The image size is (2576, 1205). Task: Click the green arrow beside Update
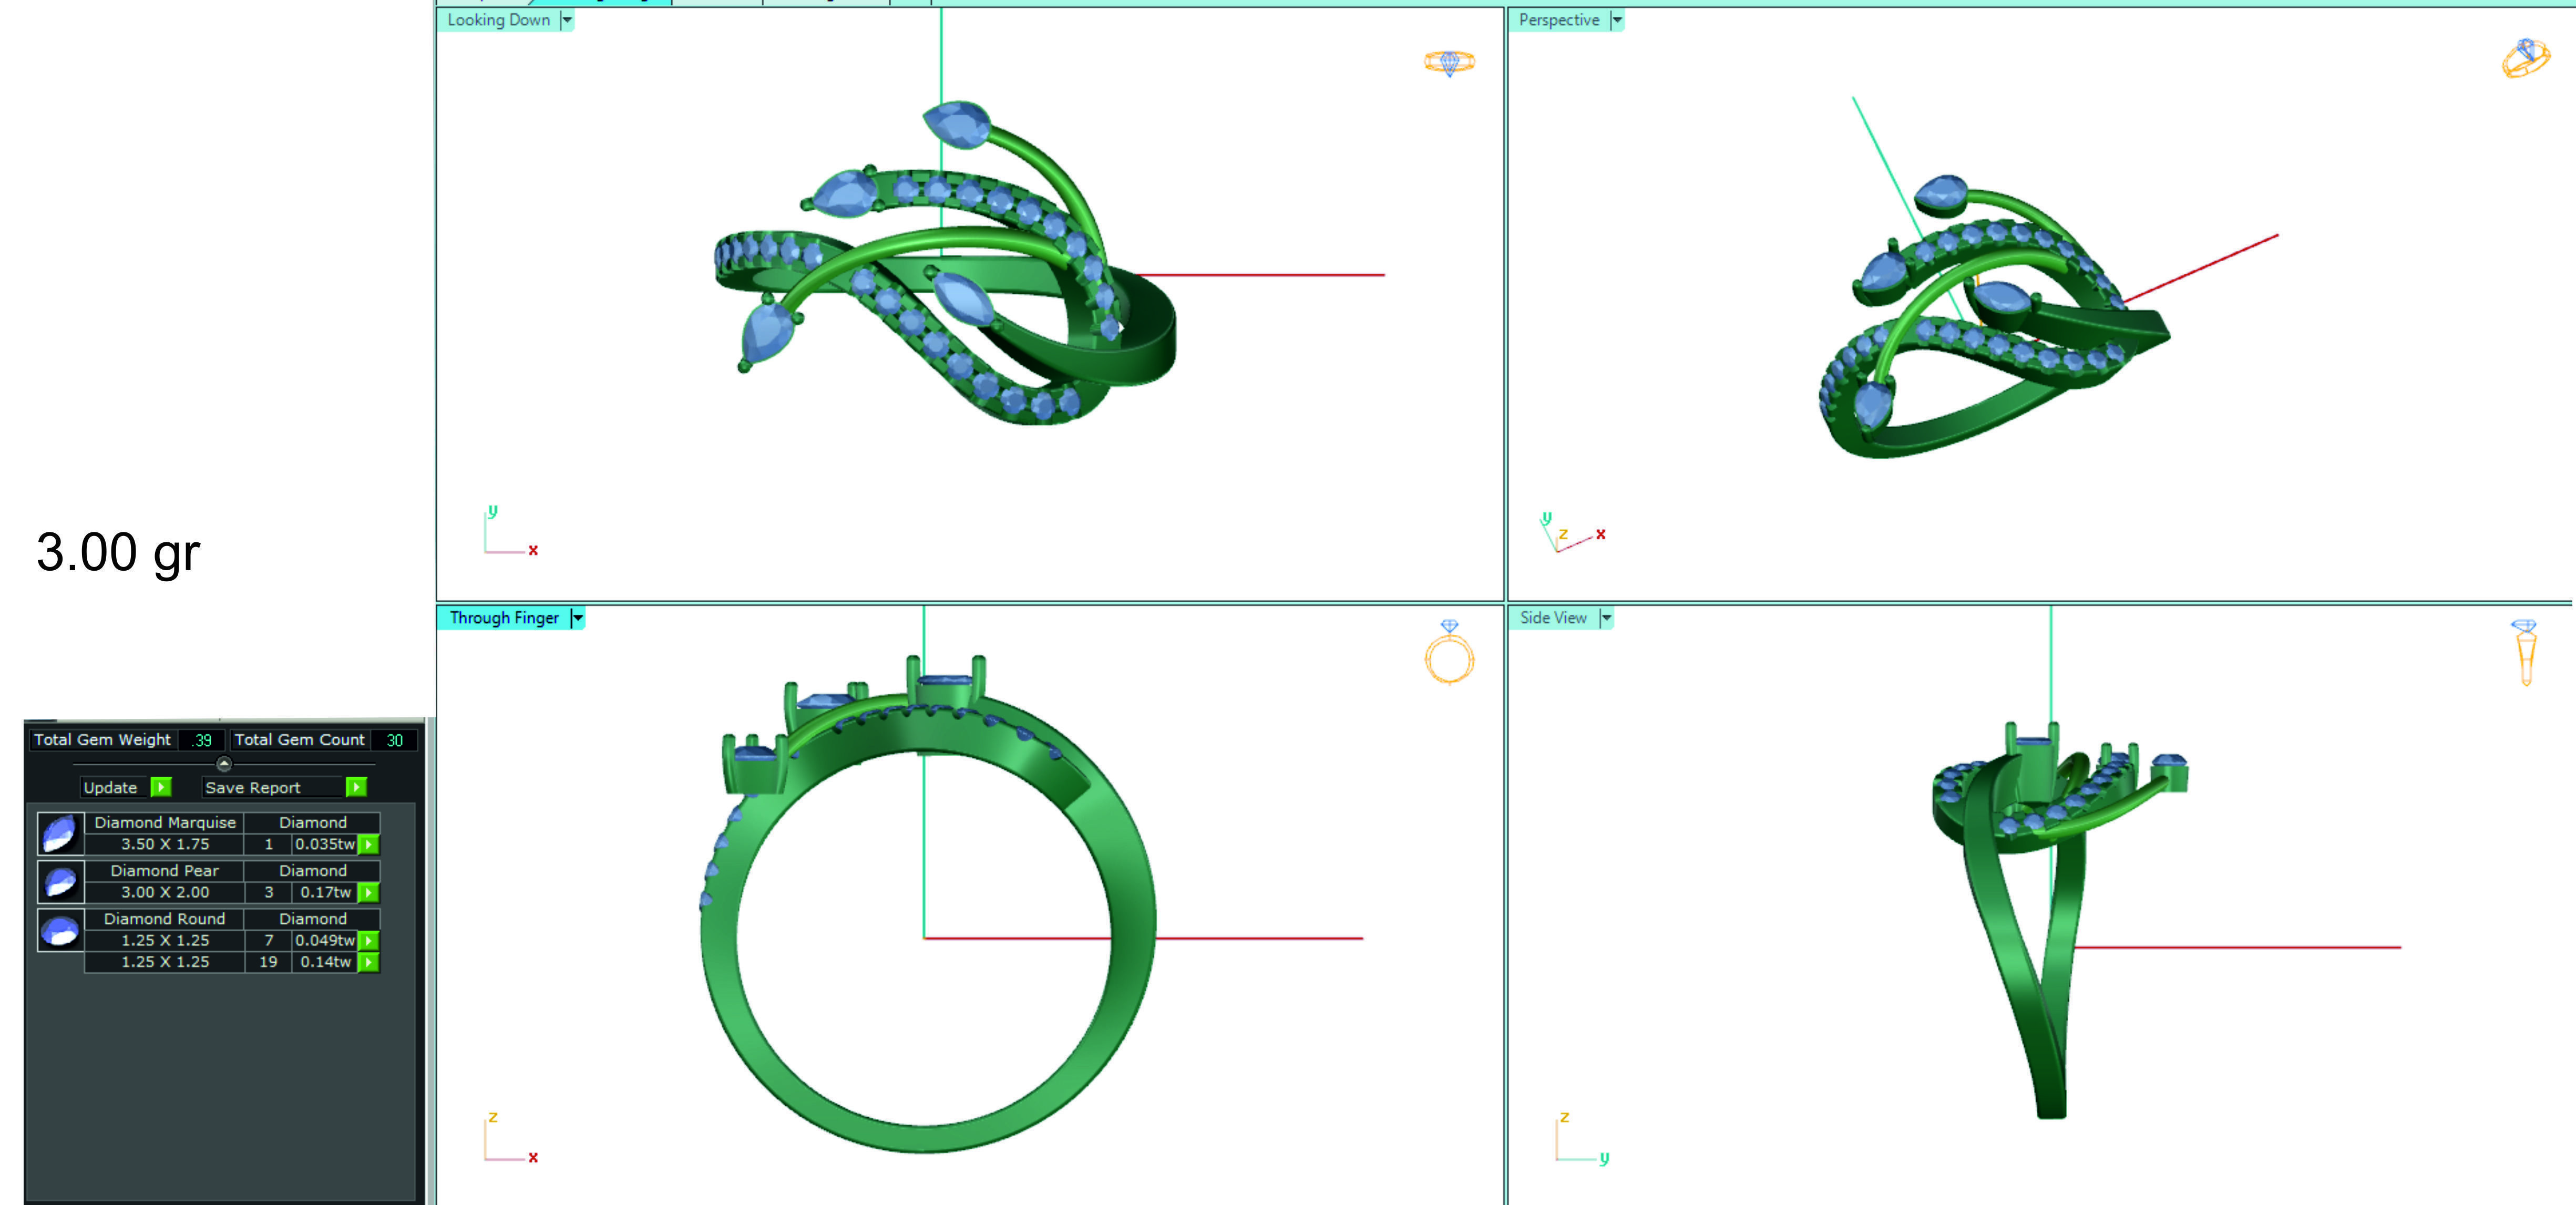(x=161, y=787)
